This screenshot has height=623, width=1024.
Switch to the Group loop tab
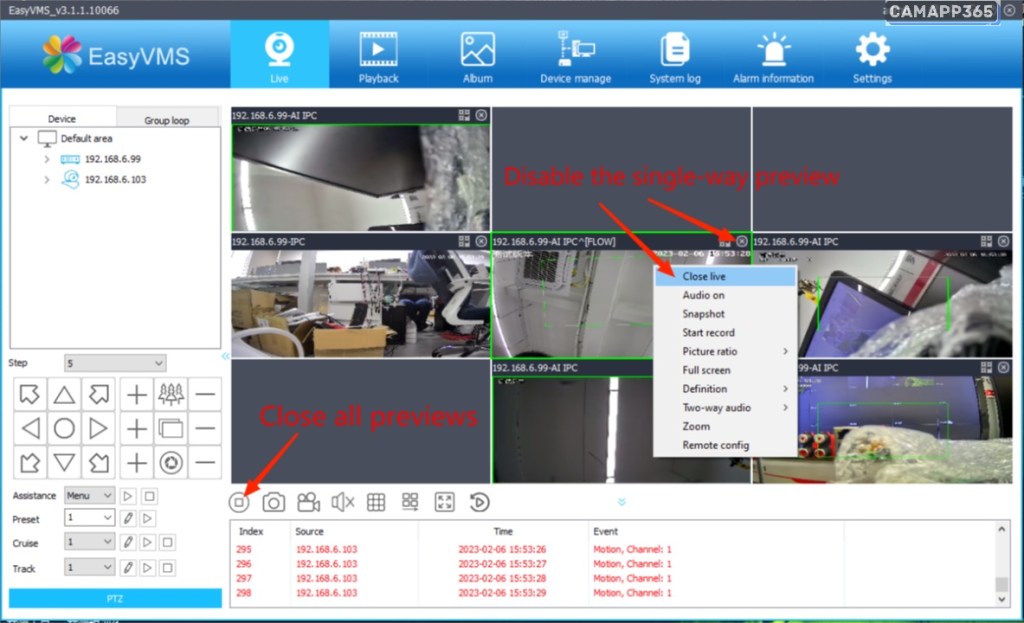click(x=166, y=120)
